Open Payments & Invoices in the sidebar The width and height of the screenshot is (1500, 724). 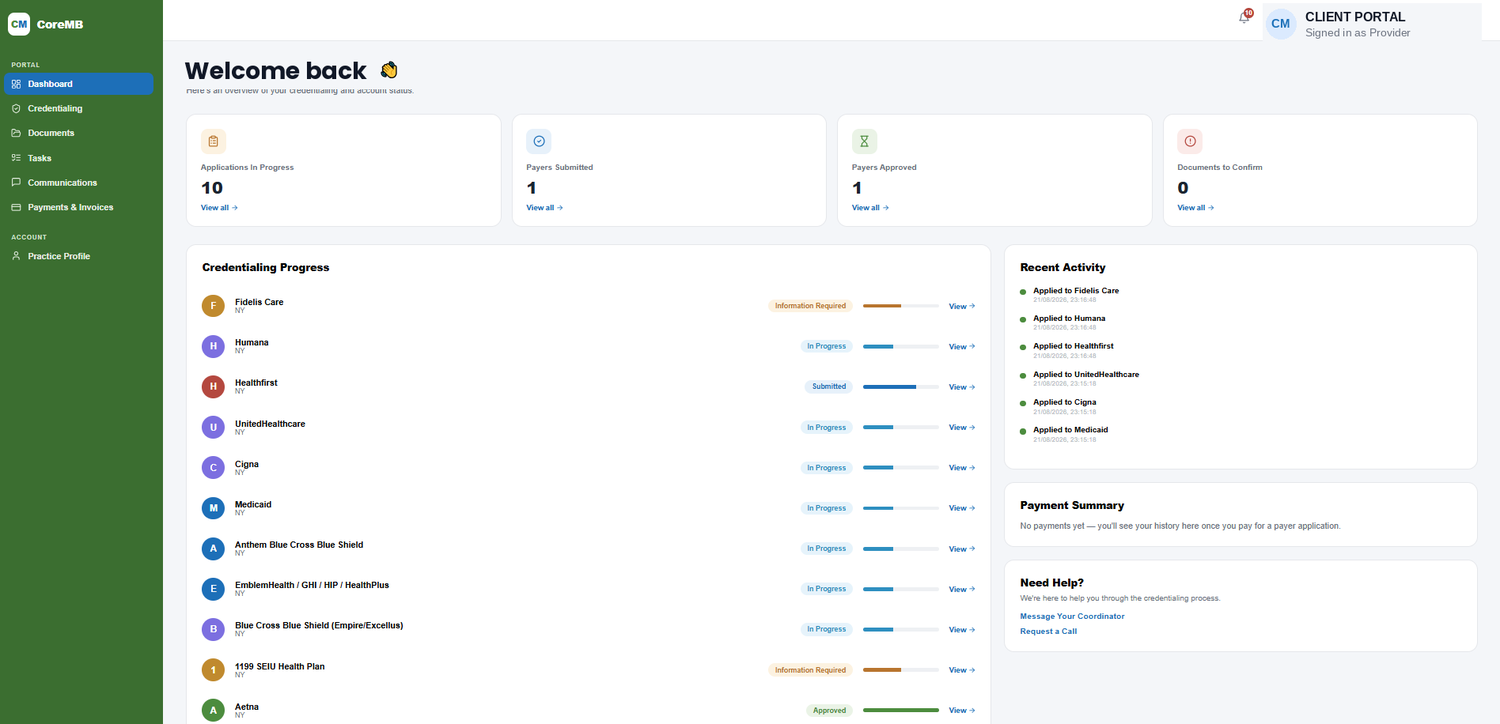click(79, 207)
